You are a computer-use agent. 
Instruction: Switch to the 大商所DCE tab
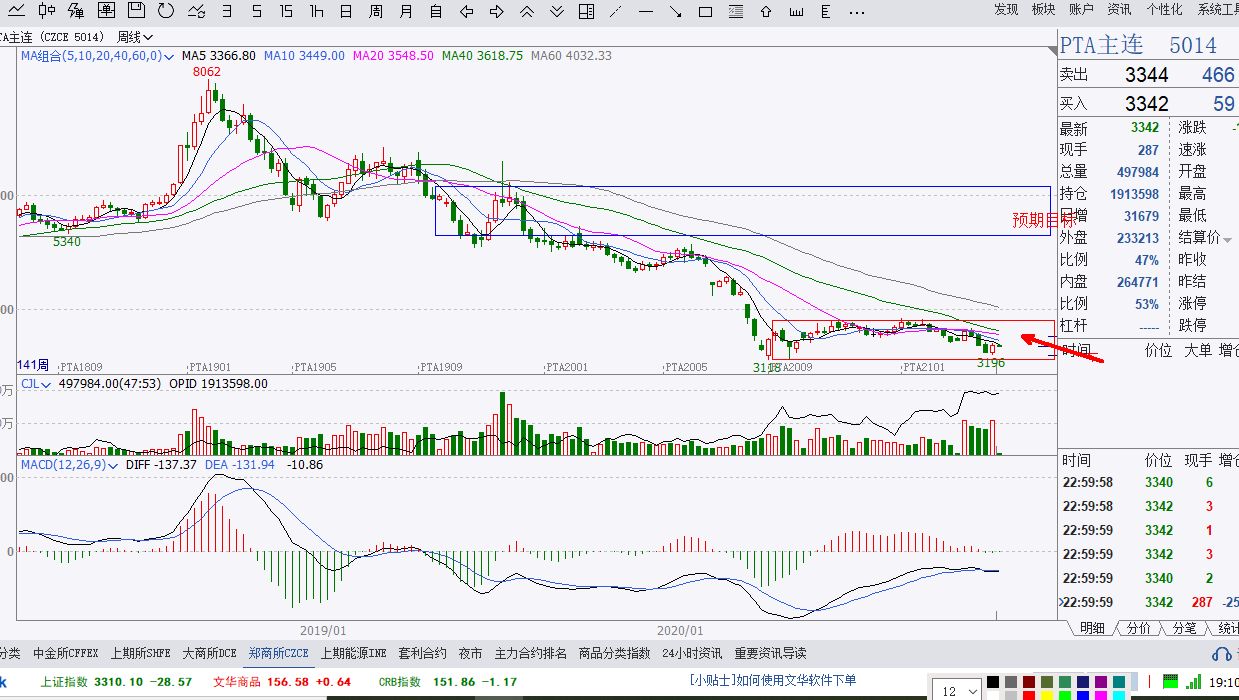209,653
